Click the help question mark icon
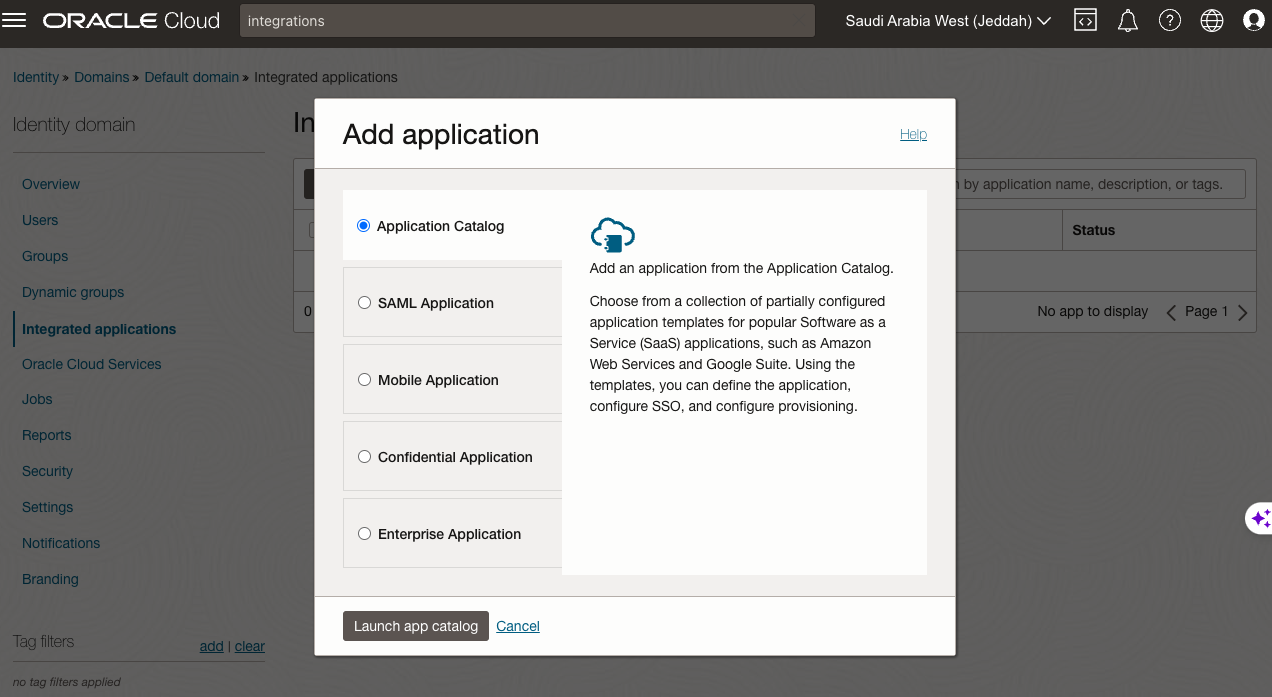The width and height of the screenshot is (1272, 697). [1170, 20]
